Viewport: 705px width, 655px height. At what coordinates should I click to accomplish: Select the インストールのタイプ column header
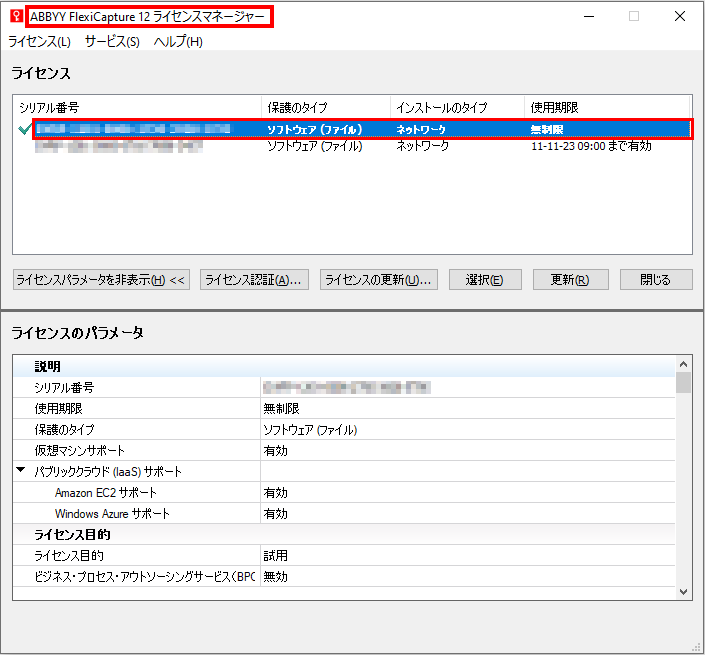[457, 107]
